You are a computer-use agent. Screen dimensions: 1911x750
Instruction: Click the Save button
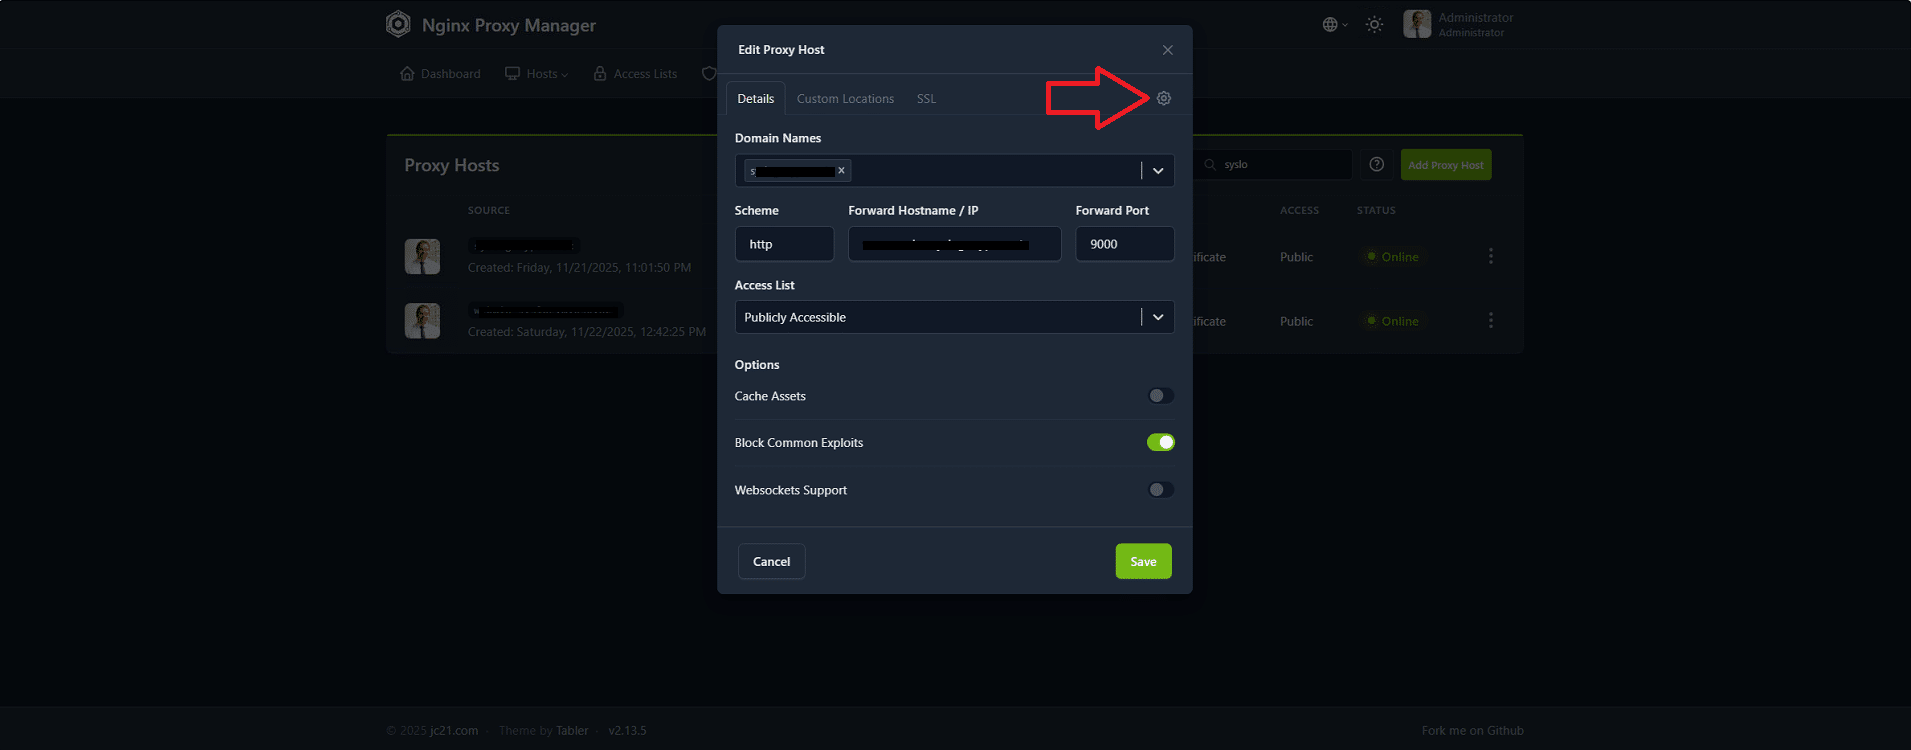(x=1143, y=562)
